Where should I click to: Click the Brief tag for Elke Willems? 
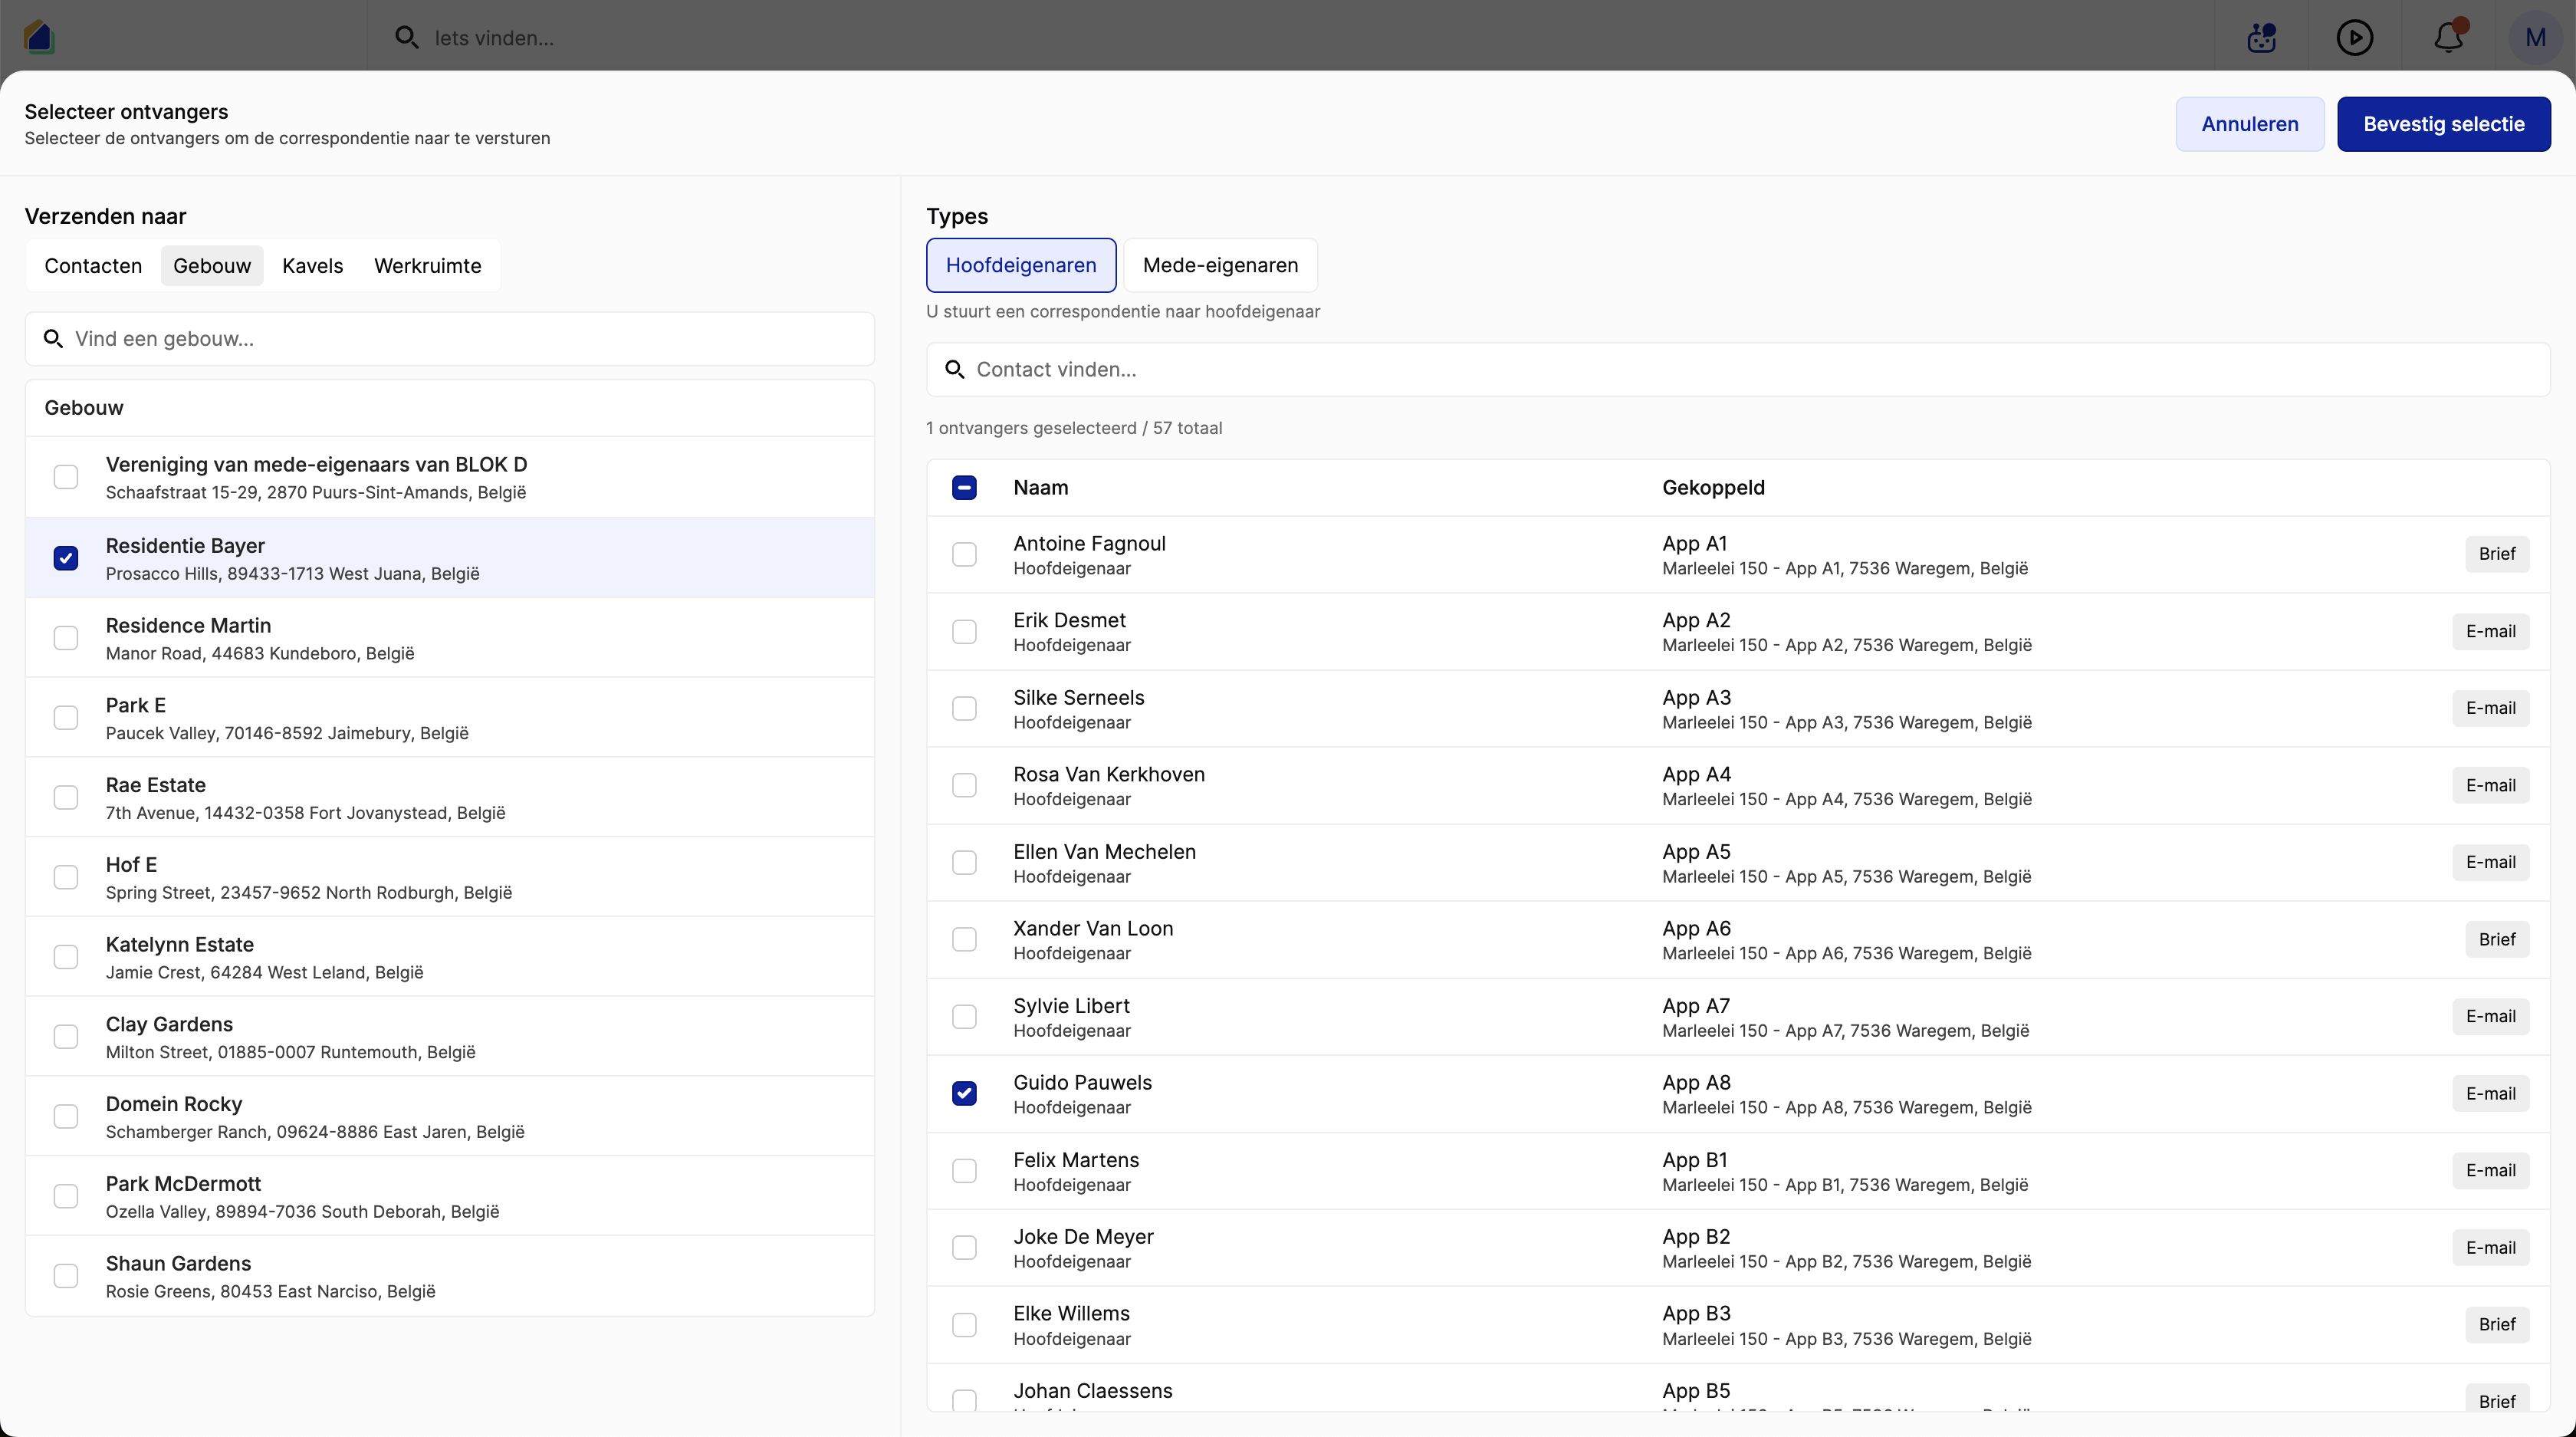pos(2497,1325)
